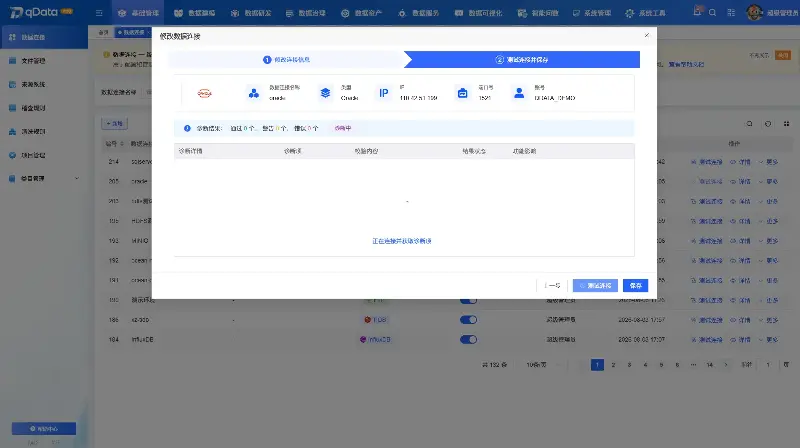The height and width of the screenshot is (448, 800).
Task: Open the notification bell in top header
Action: pyautogui.click(x=697, y=11)
